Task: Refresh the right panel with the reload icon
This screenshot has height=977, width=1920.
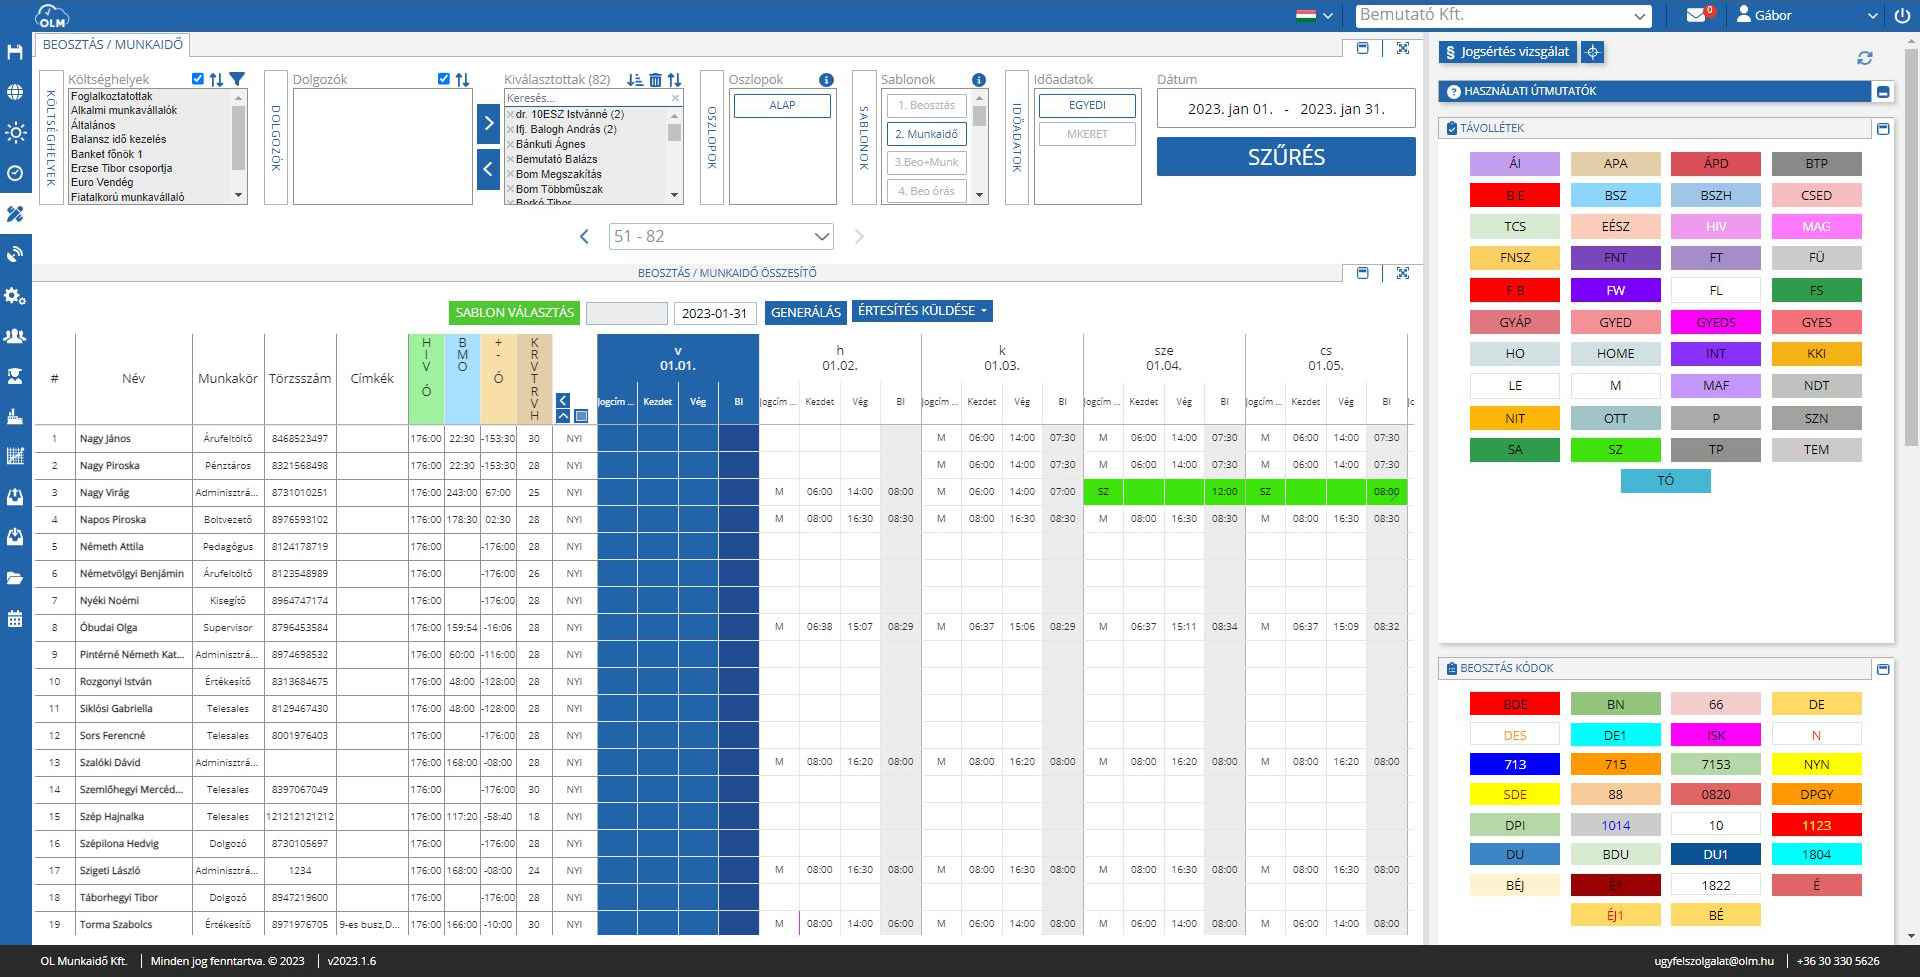Action: click(1864, 58)
